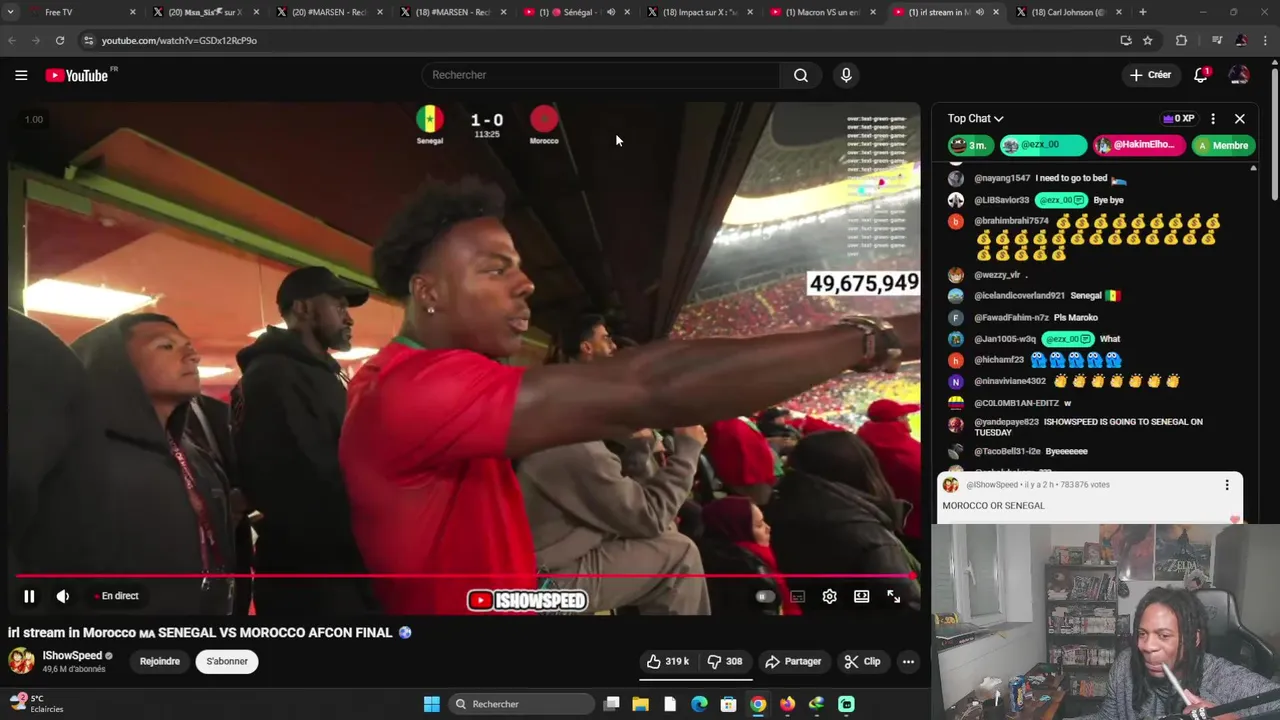Open the notifications bell
The image size is (1280, 720).
pyautogui.click(x=1201, y=75)
